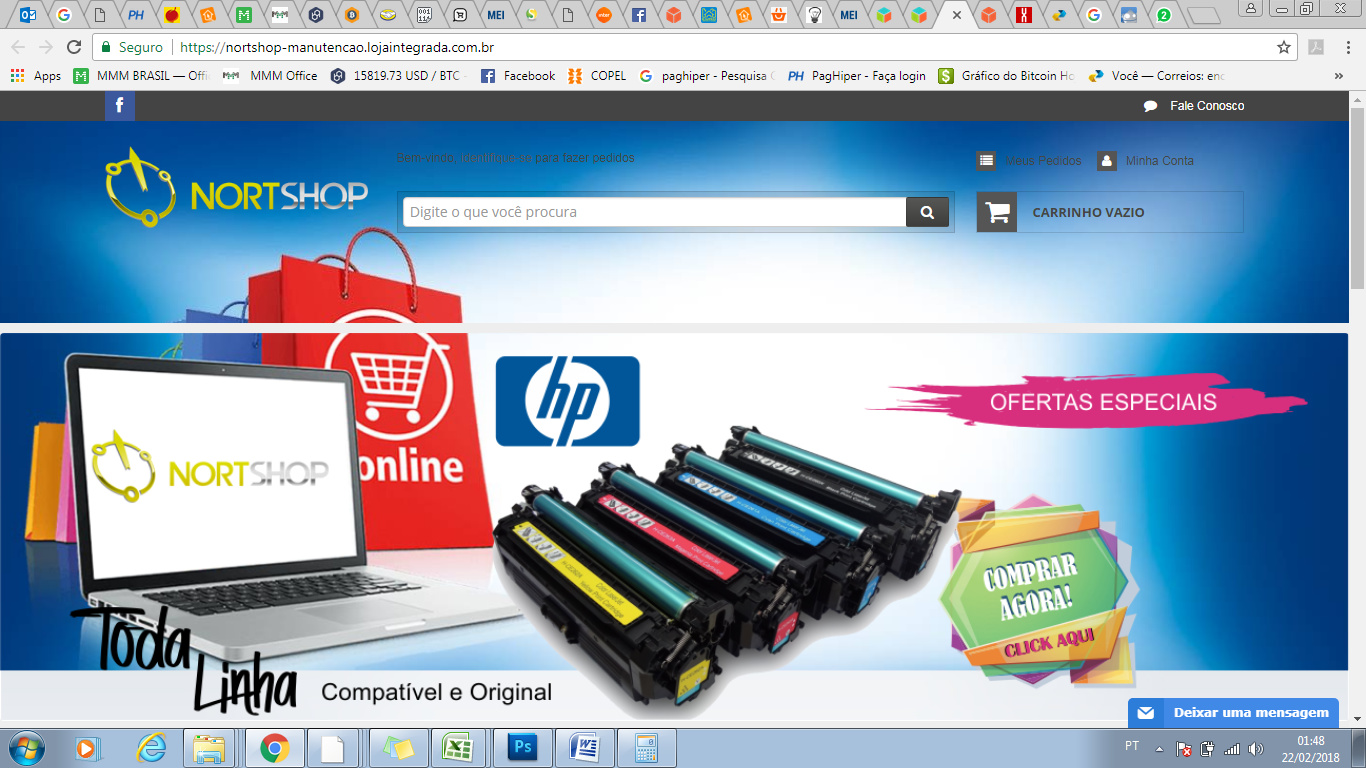Viewport: 1366px width, 768px height.
Task: Open Word from the taskbar
Action: 585,747
